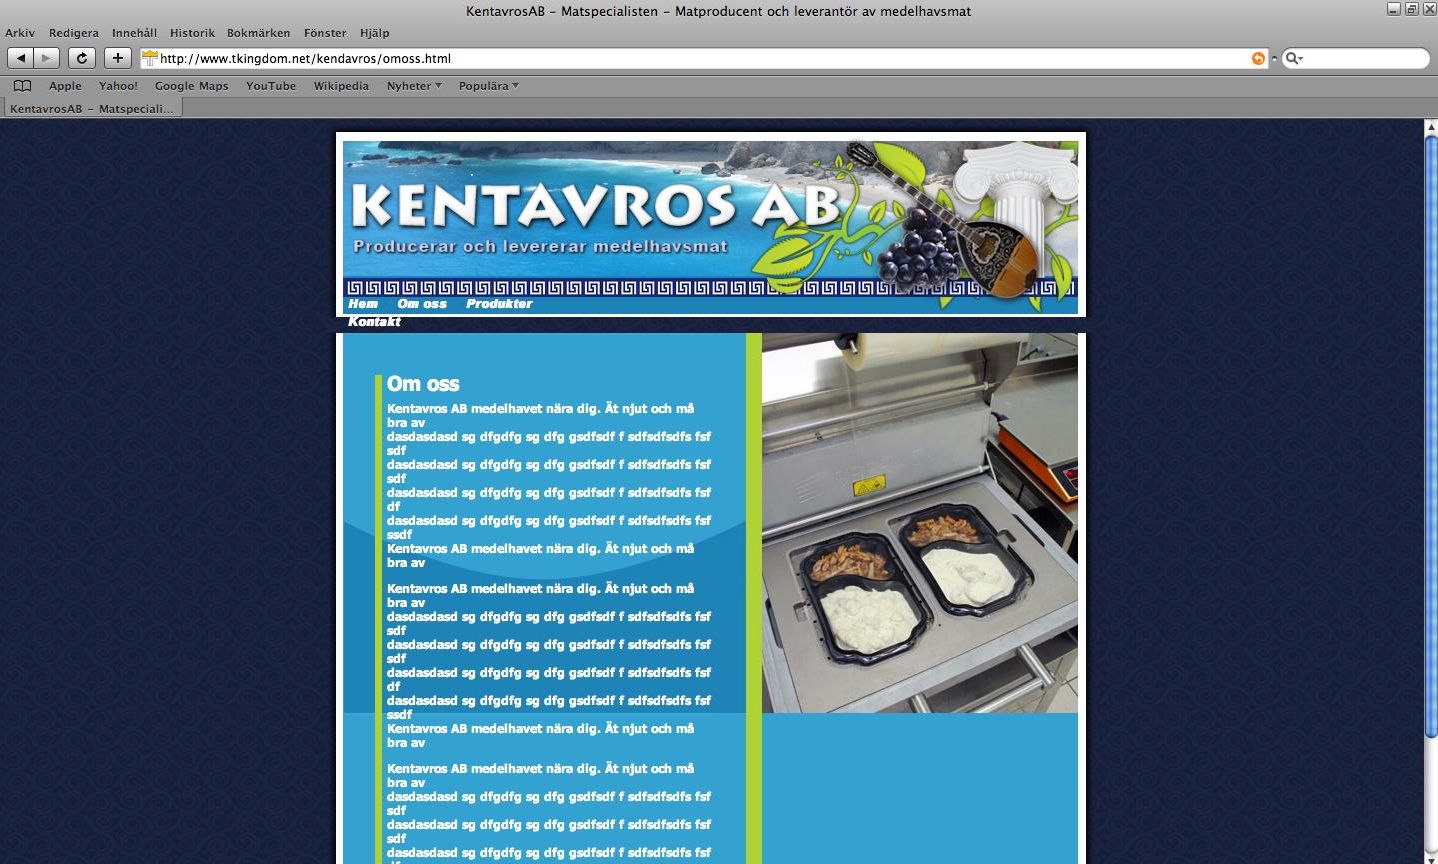1438x864 pixels.
Task: Close the browser window
Action: (x=1429, y=9)
